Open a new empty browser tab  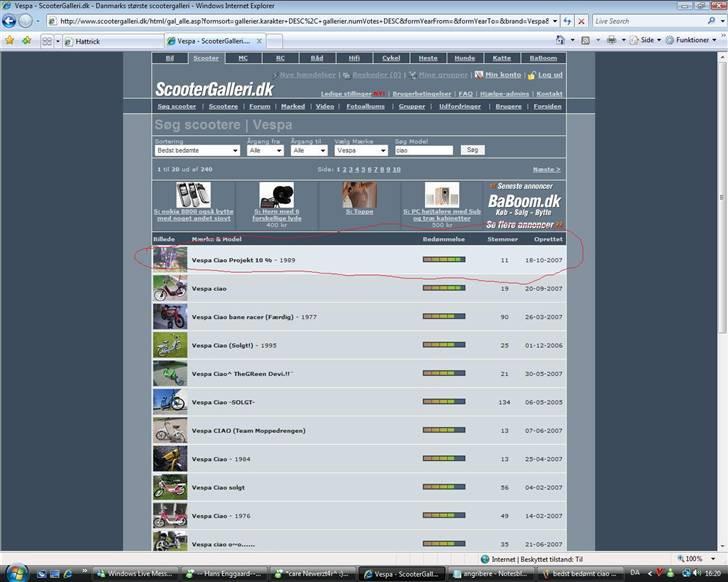tap(274, 41)
